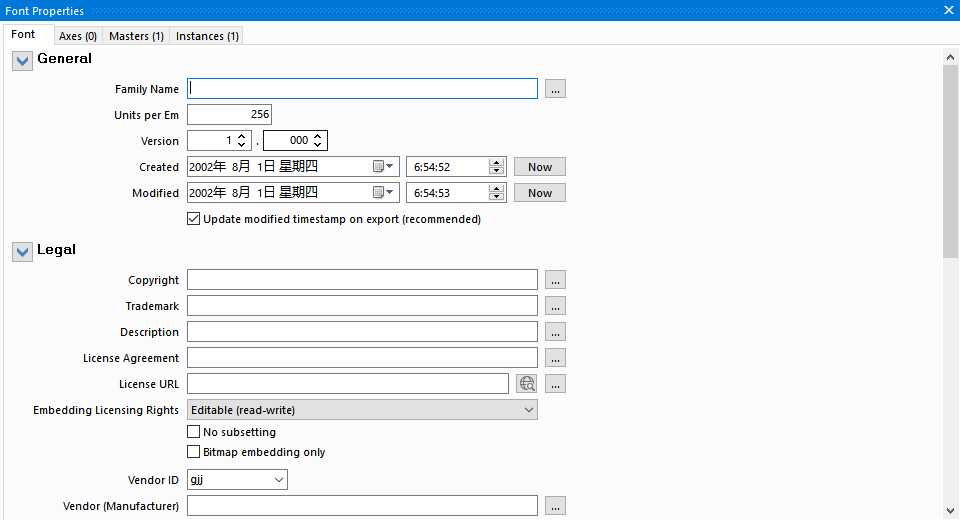
Task: Click ellipsis button next to Family Name
Action: tap(556, 89)
